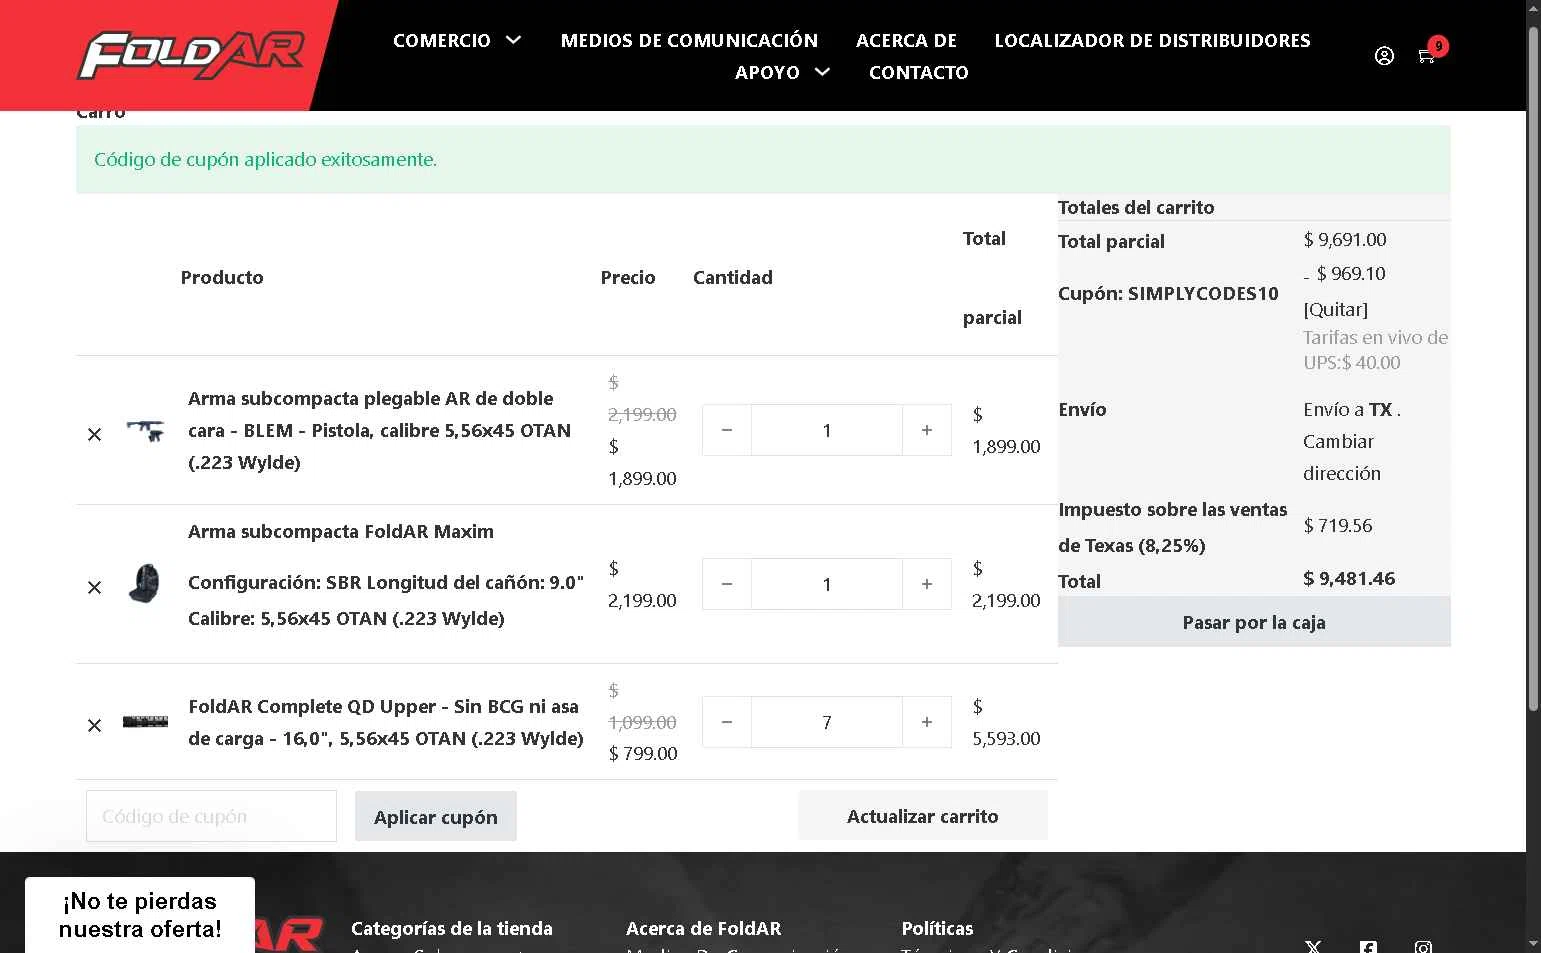
Task: Click the Tarifas en vivo de UPS rate
Action: coord(1375,350)
